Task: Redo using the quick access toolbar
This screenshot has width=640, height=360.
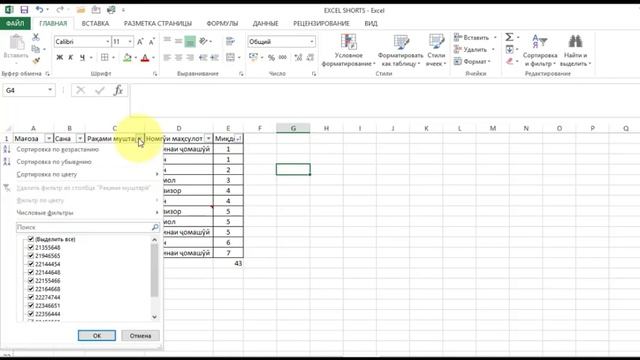Action: [x=60, y=10]
